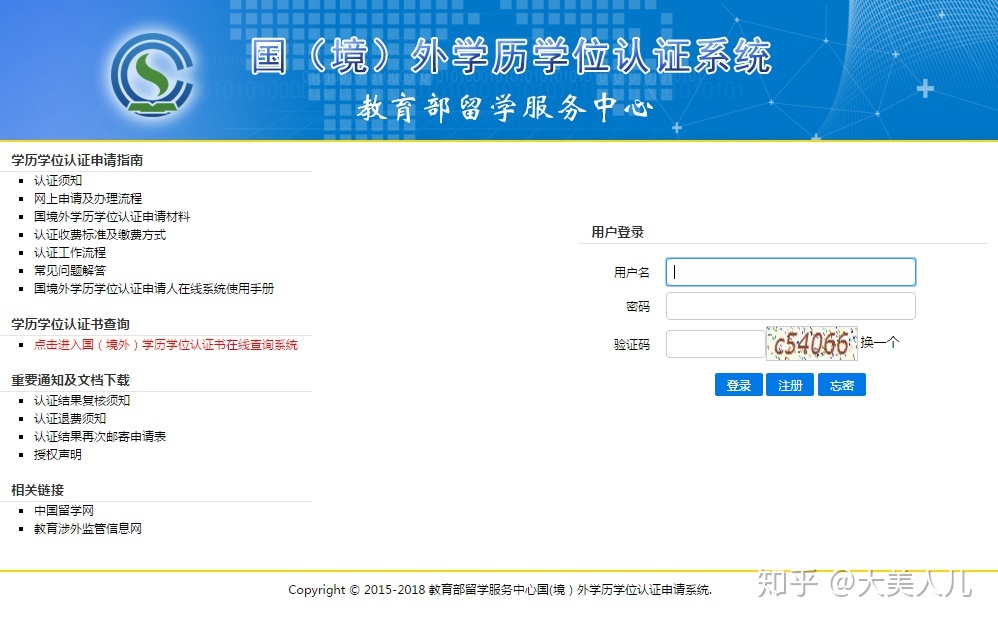Visit the 教育涉外监管信息网 link

click(88, 528)
